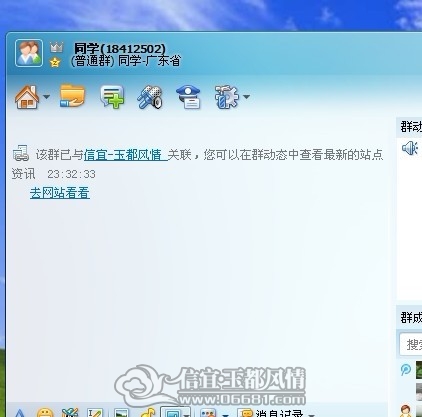Screen dimensions: 422x417
Task: Click the magic emoticon icon
Action: point(70,412)
